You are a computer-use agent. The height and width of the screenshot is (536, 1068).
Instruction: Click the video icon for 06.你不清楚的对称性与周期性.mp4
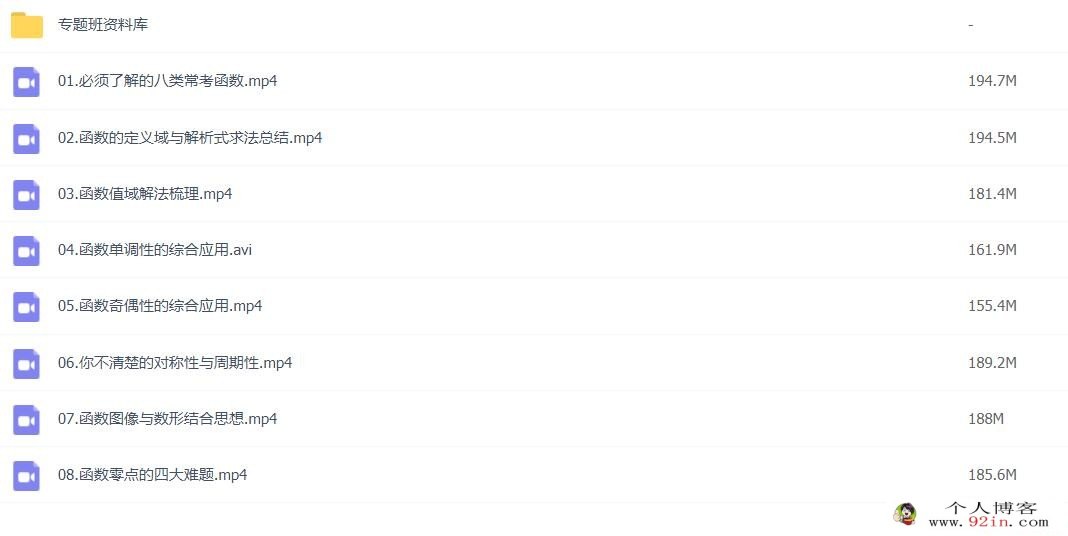click(27, 364)
